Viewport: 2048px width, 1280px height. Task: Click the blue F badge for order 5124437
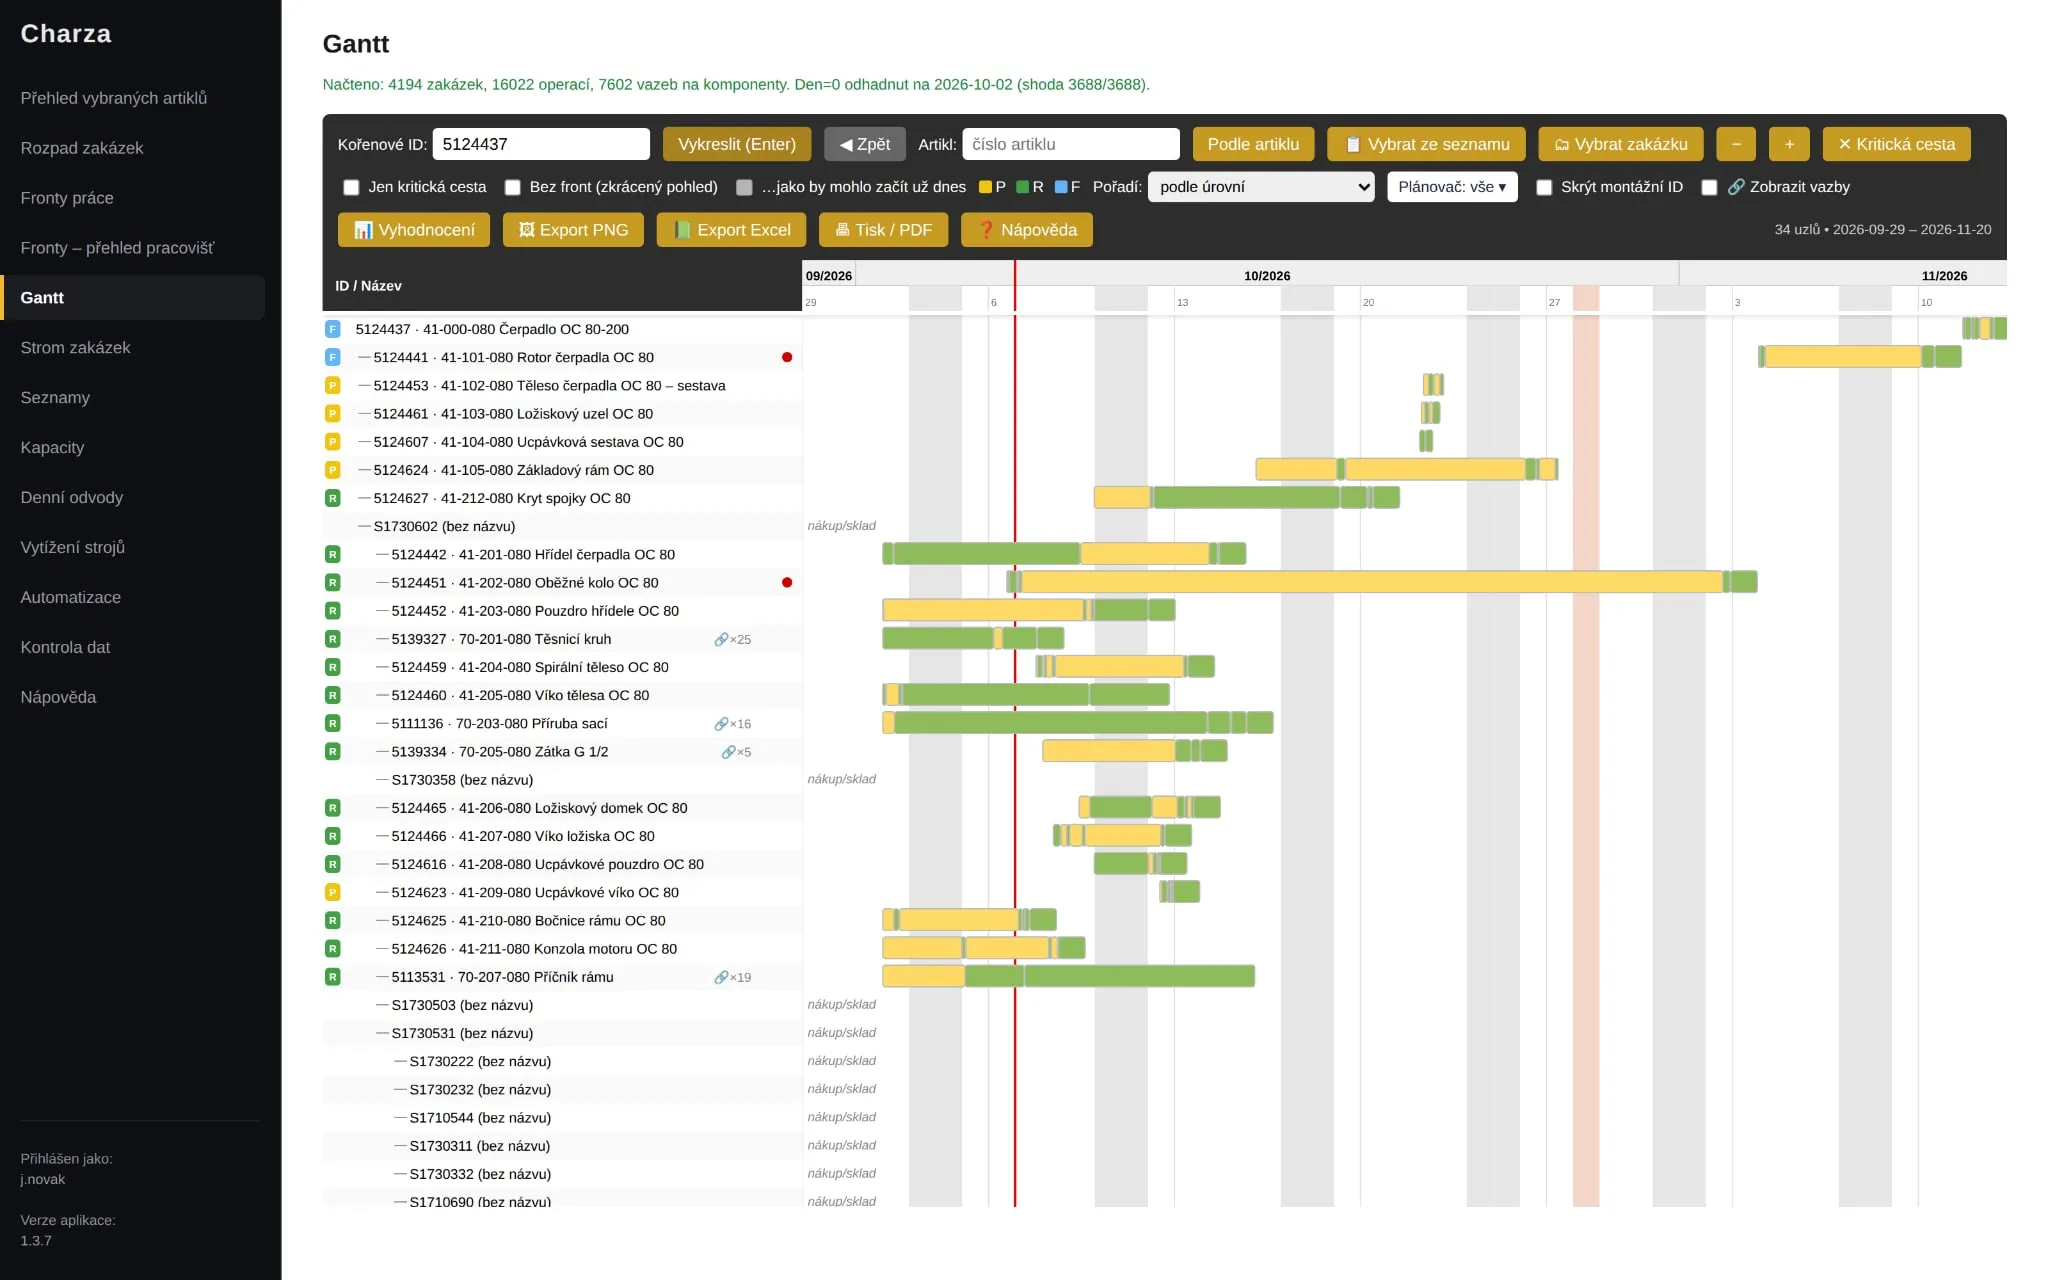coord(333,329)
